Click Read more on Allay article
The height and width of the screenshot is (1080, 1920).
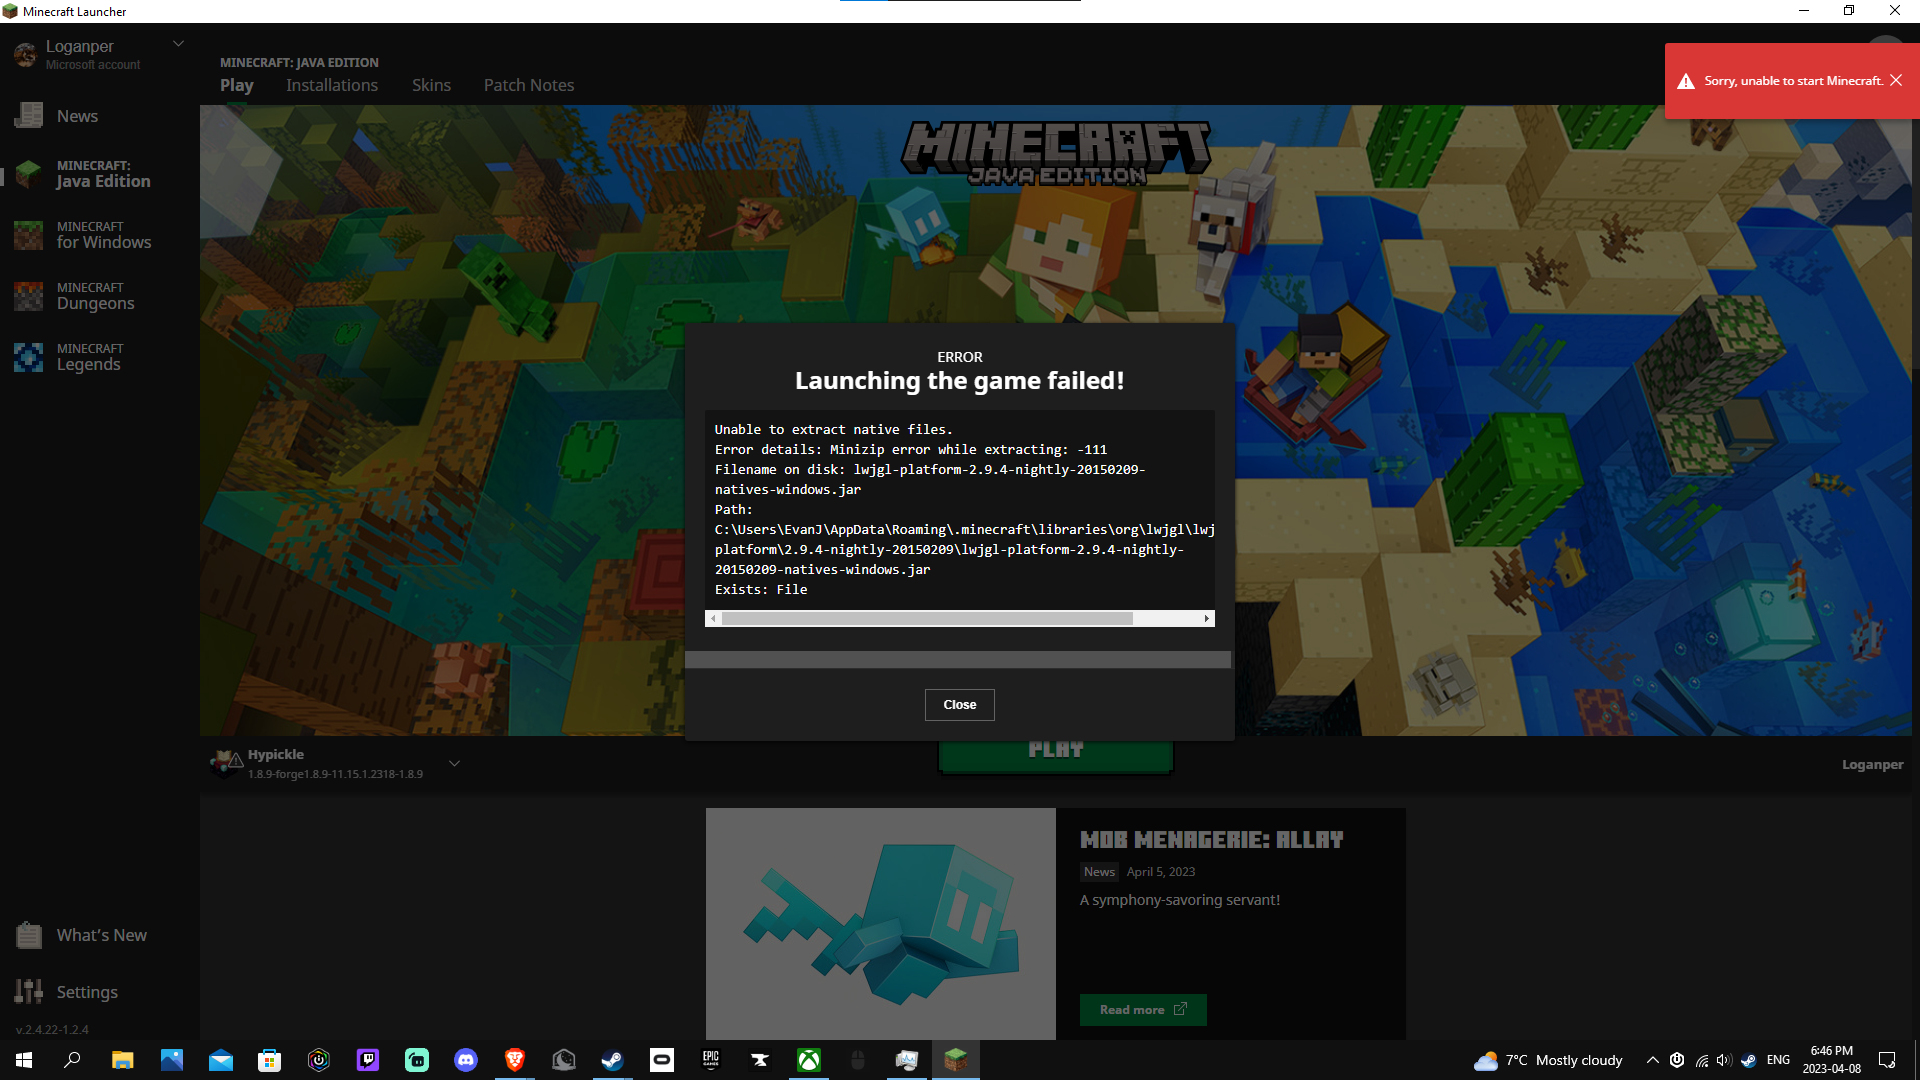click(1143, 1010)
